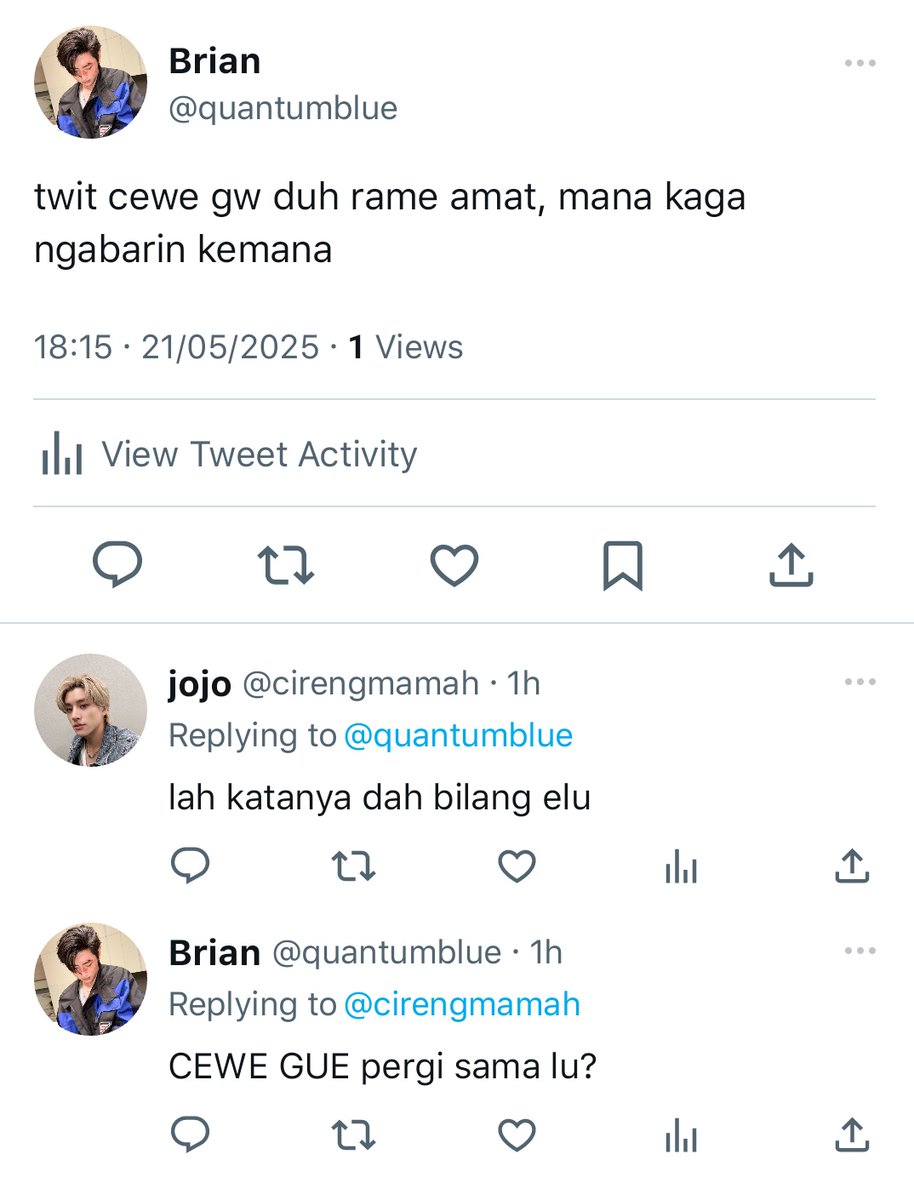
Task: Open Brian's avatar on the main tweet
Action: pos(91,82)
